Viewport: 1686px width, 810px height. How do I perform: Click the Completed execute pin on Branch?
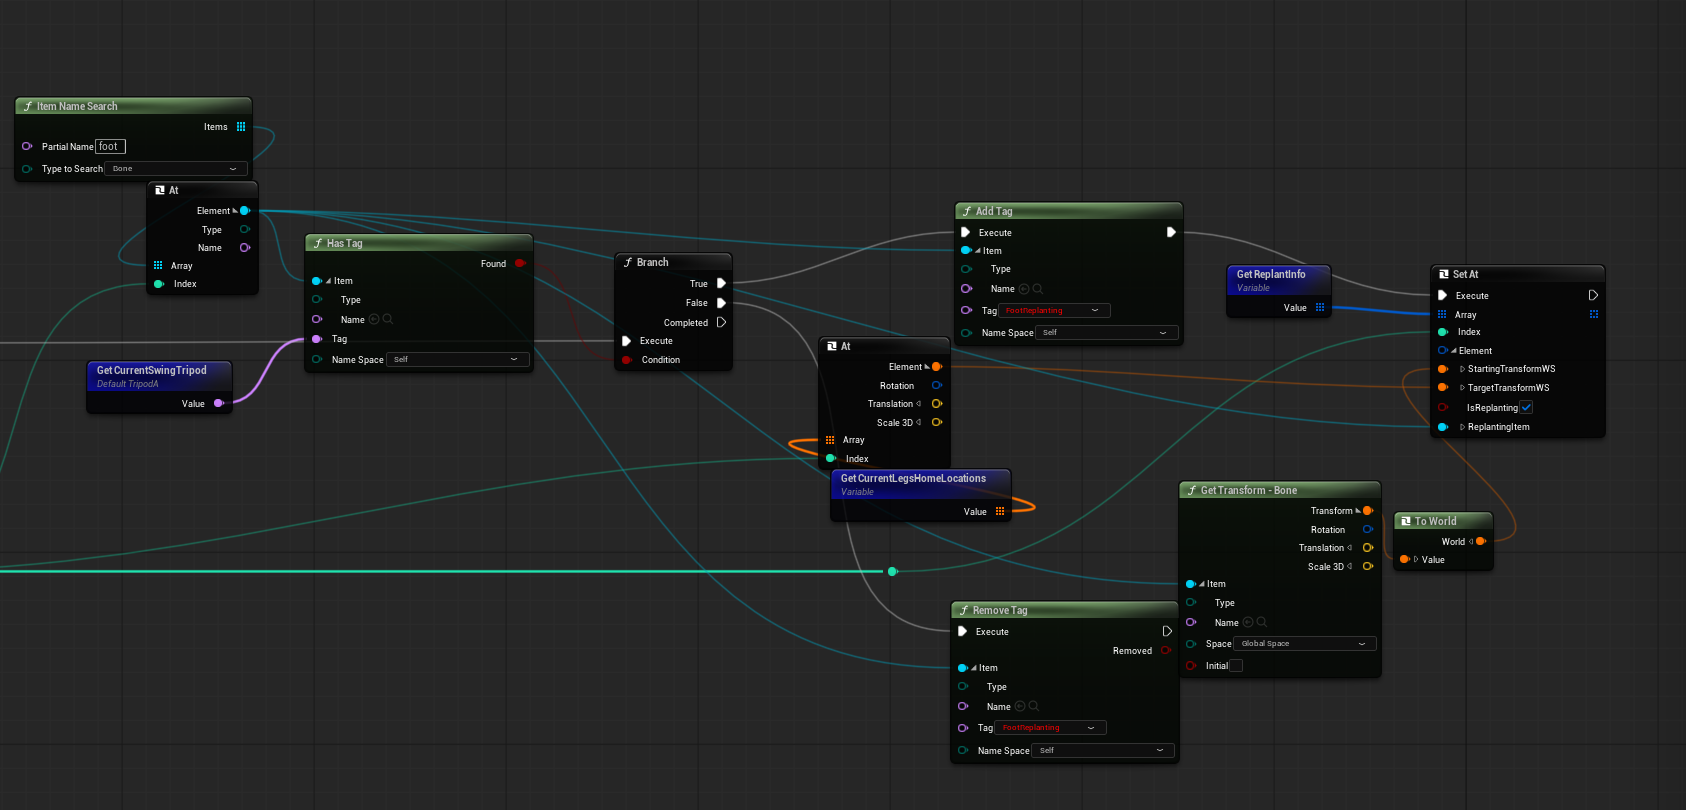click(721, 322)
